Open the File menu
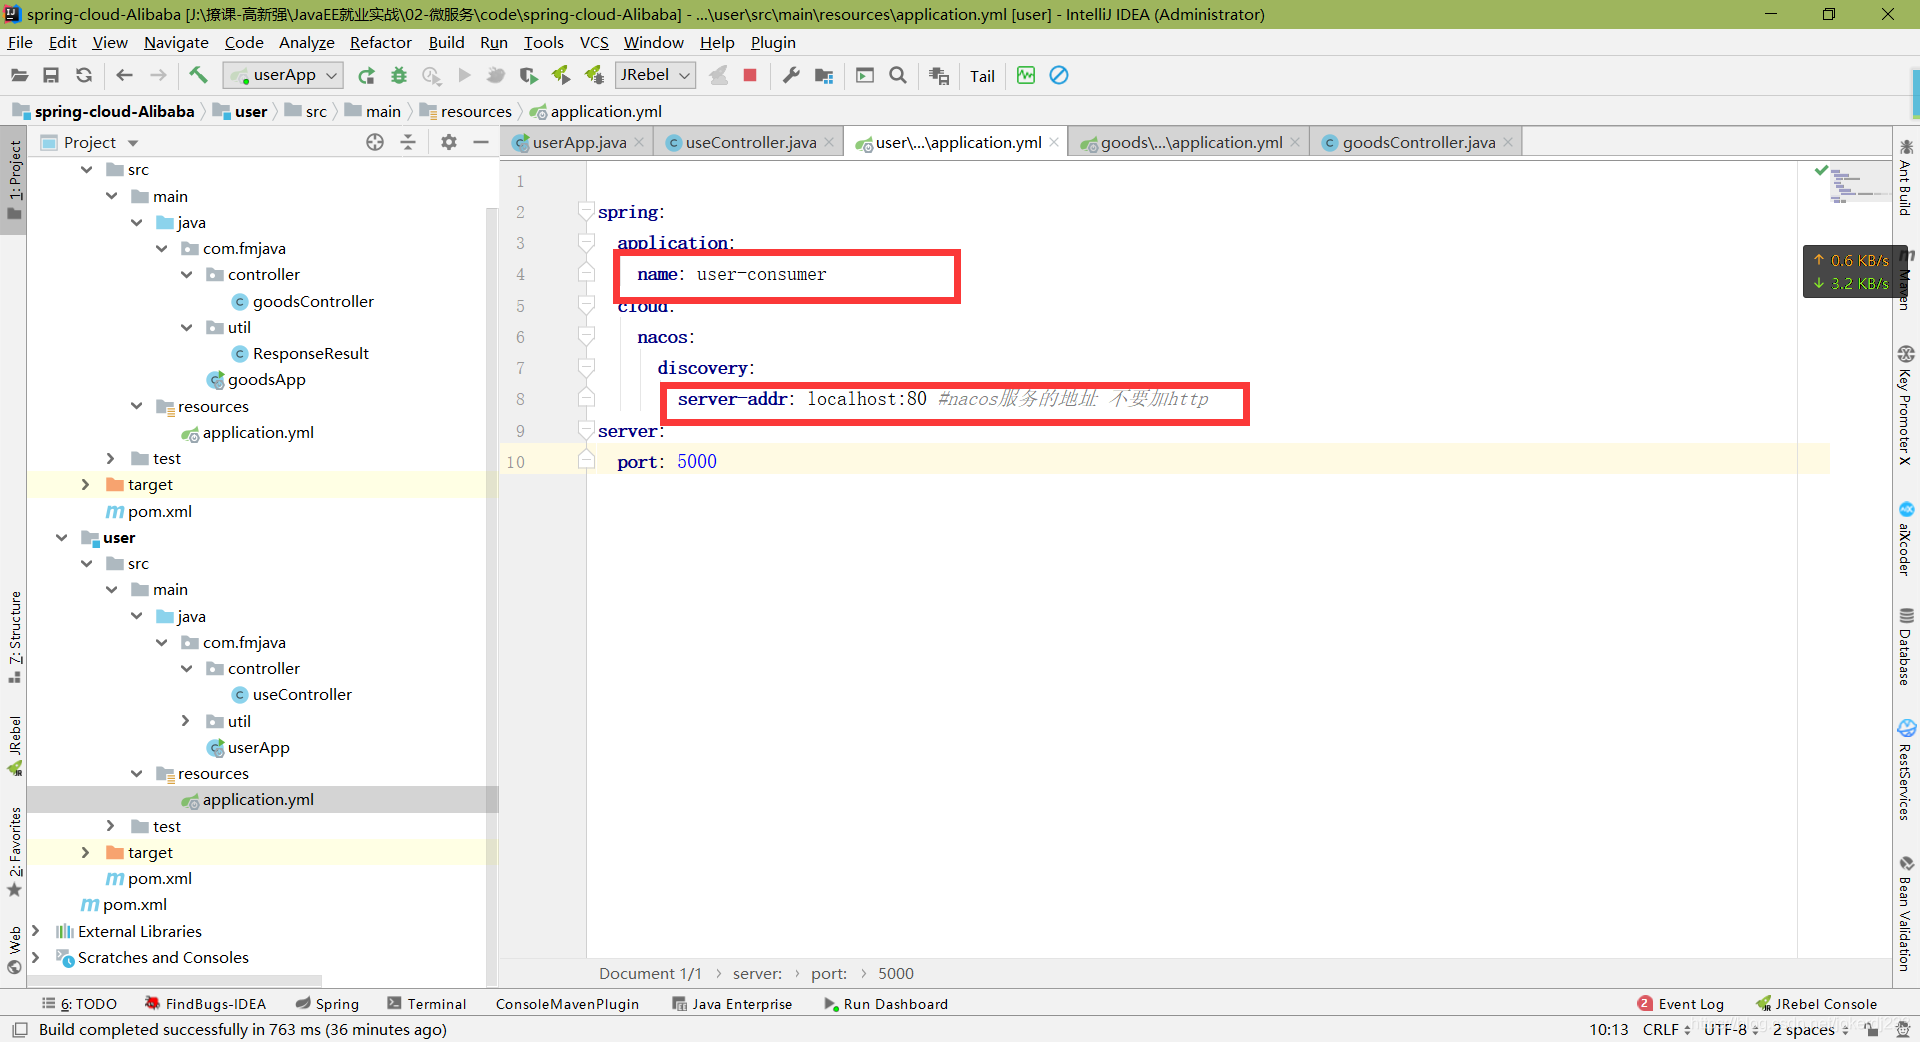This screenshot has width=1920, height=1042. (20, 42)
